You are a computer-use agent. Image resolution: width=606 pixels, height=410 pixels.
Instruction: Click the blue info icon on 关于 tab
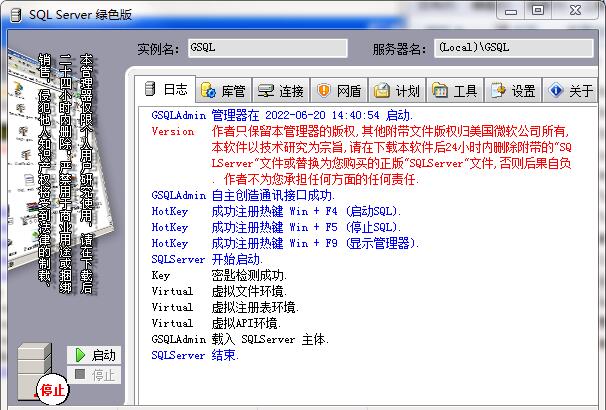[555, 90]
